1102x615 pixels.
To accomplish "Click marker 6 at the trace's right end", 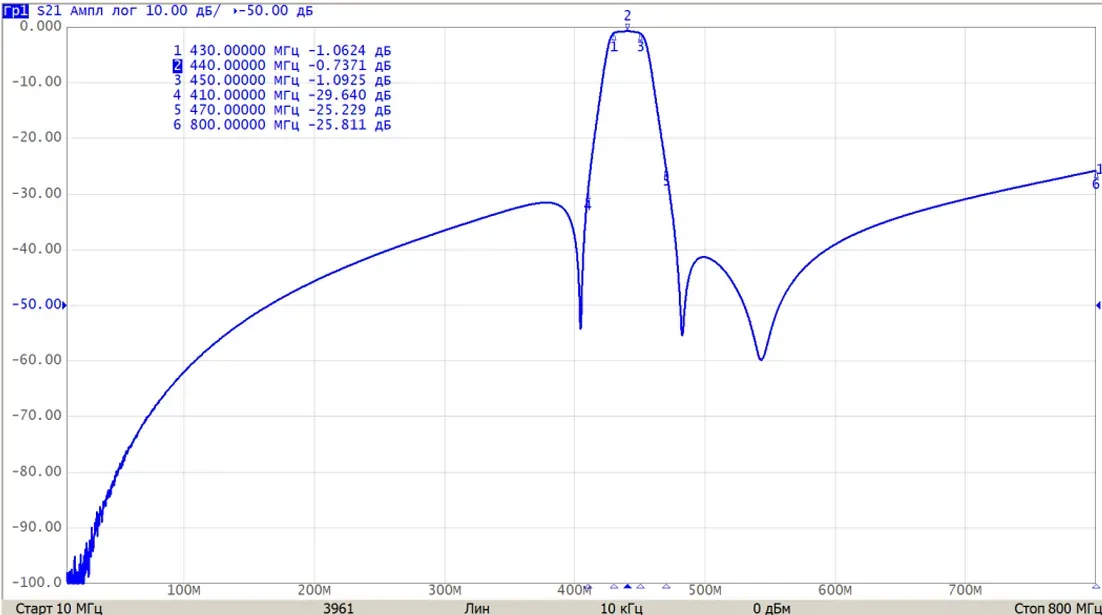I will tap(1096, 184).
